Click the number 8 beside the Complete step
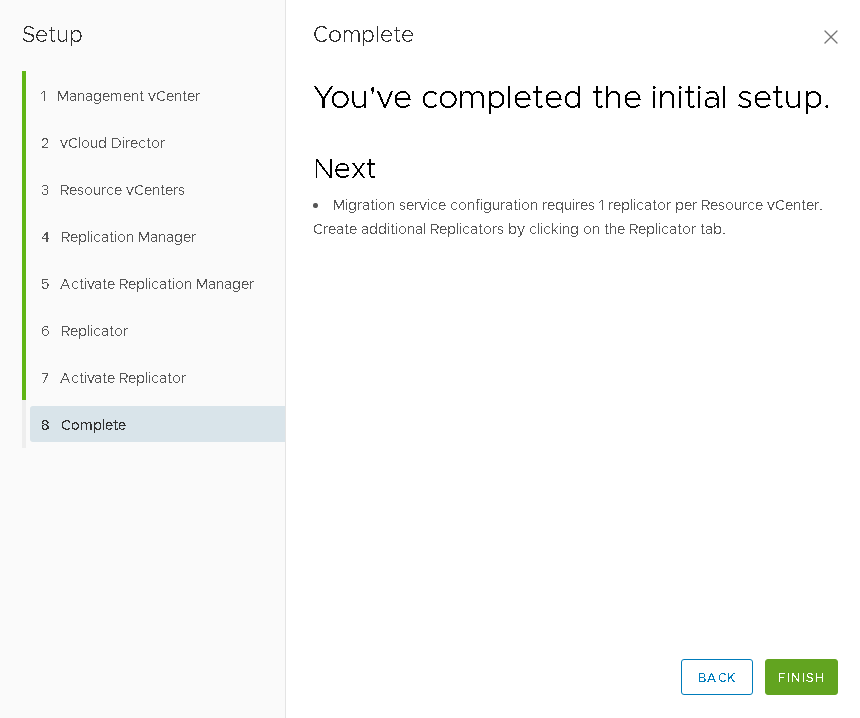The height and width of the screenshot is (718, 860). click(x=45, y=425)
